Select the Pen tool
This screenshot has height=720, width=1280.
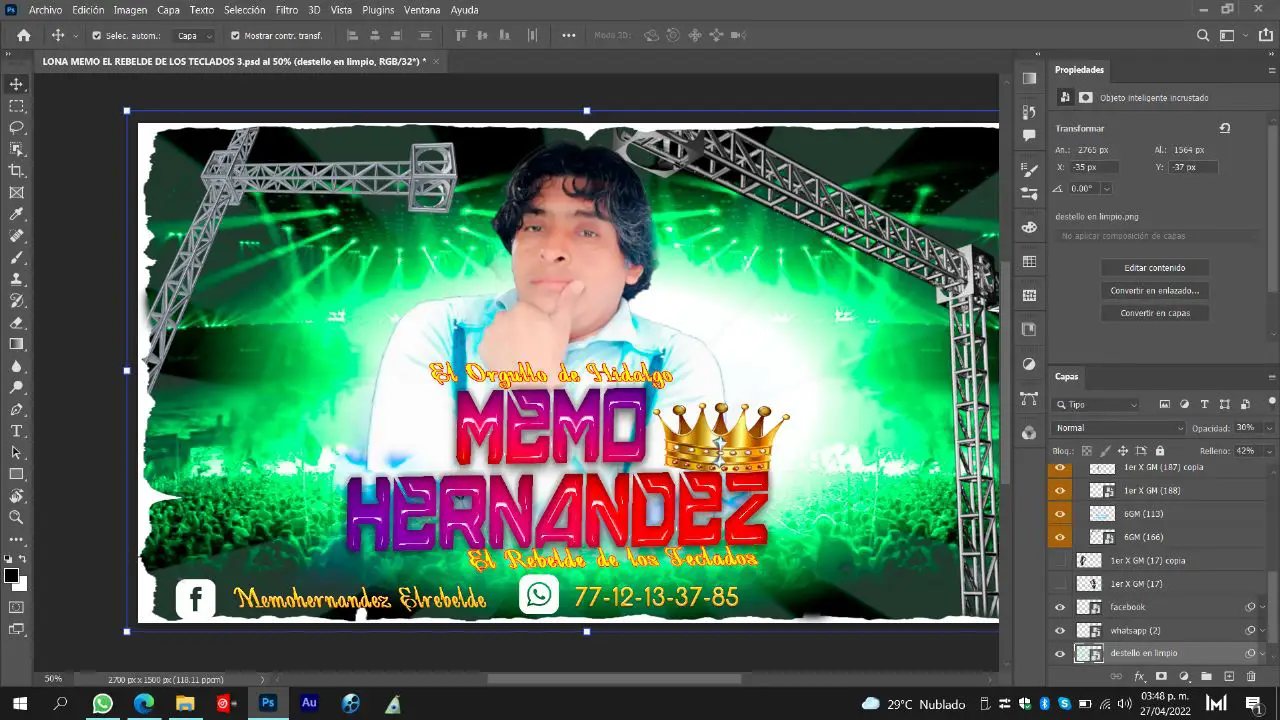pos(17,409)
